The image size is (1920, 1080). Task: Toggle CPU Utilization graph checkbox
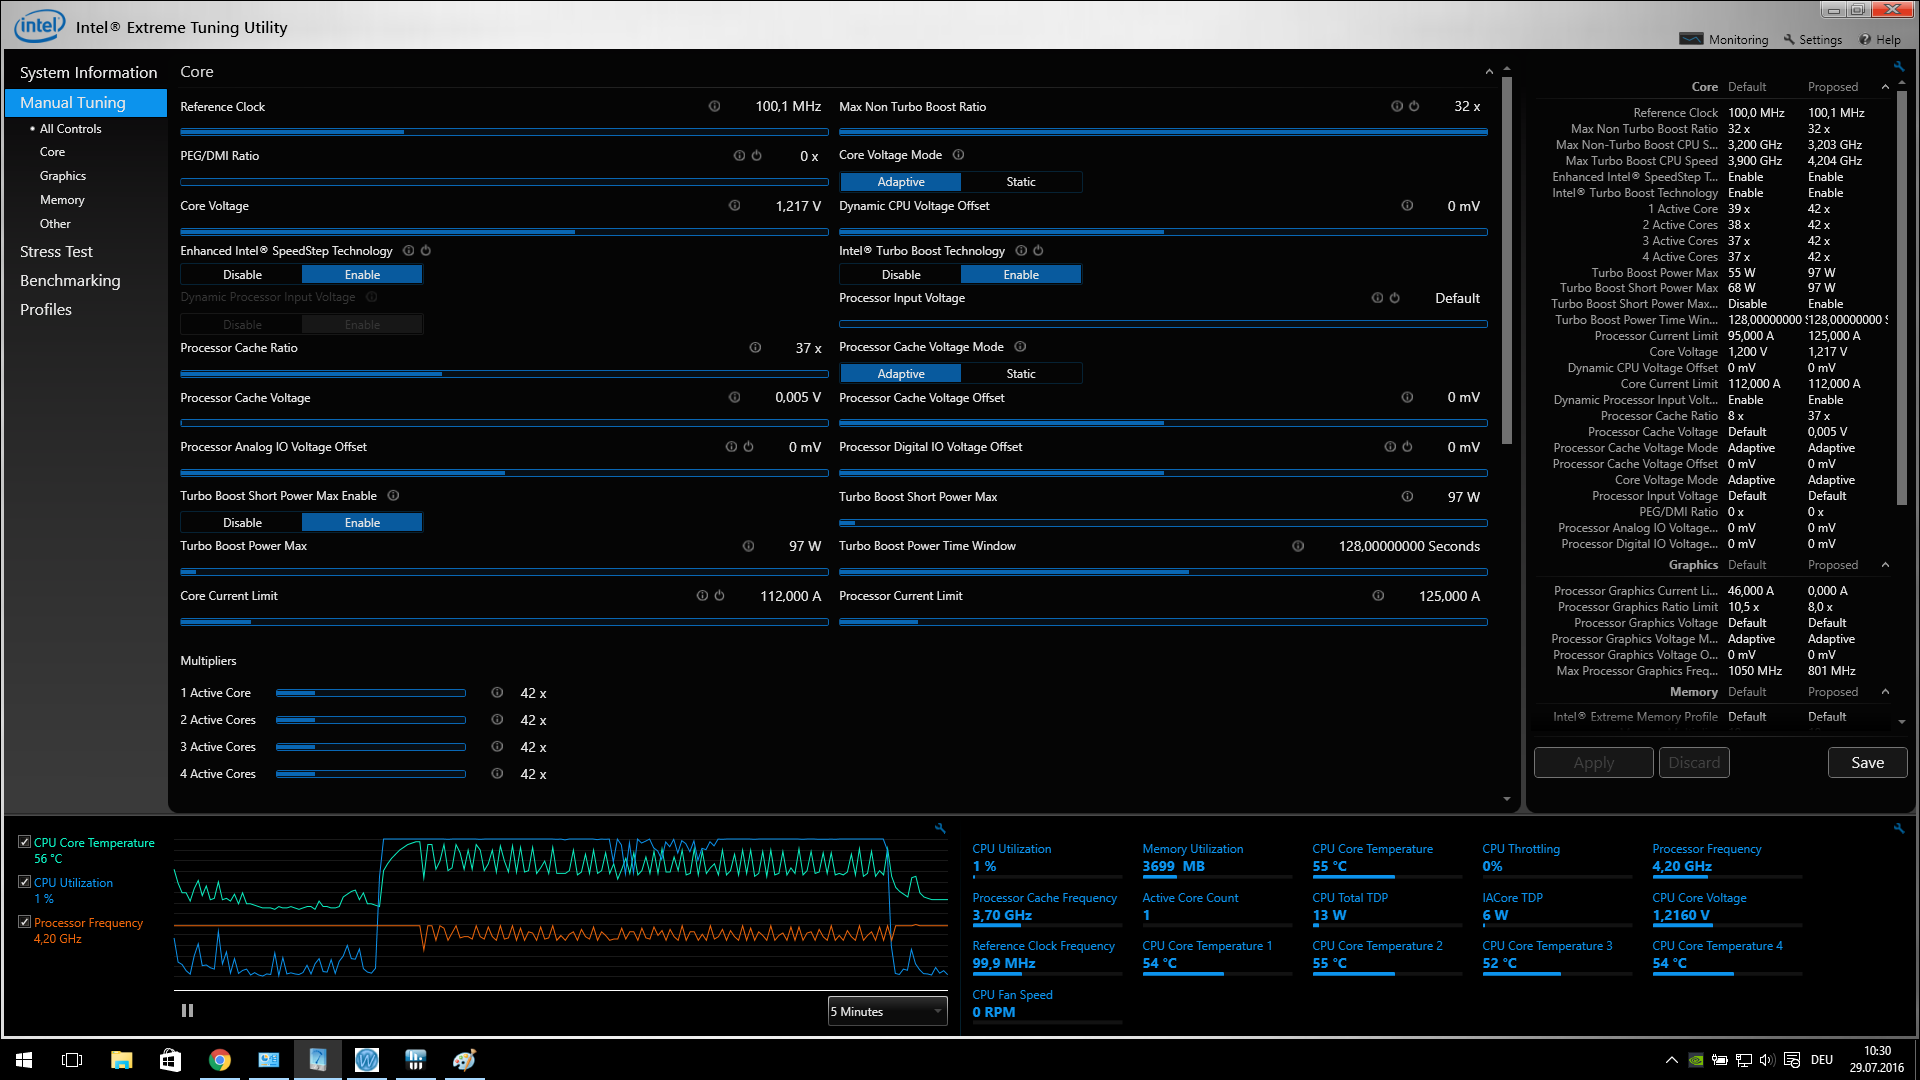coord(24,882)
